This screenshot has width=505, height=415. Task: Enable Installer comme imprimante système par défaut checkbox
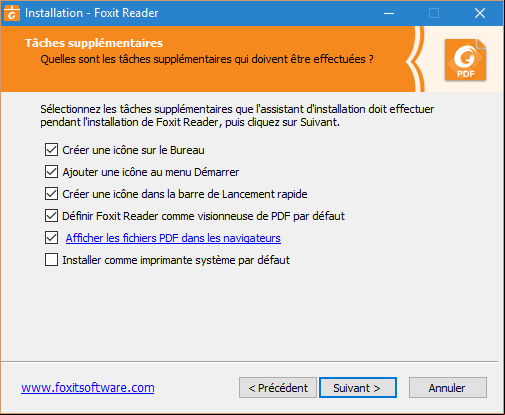[51, 260]
